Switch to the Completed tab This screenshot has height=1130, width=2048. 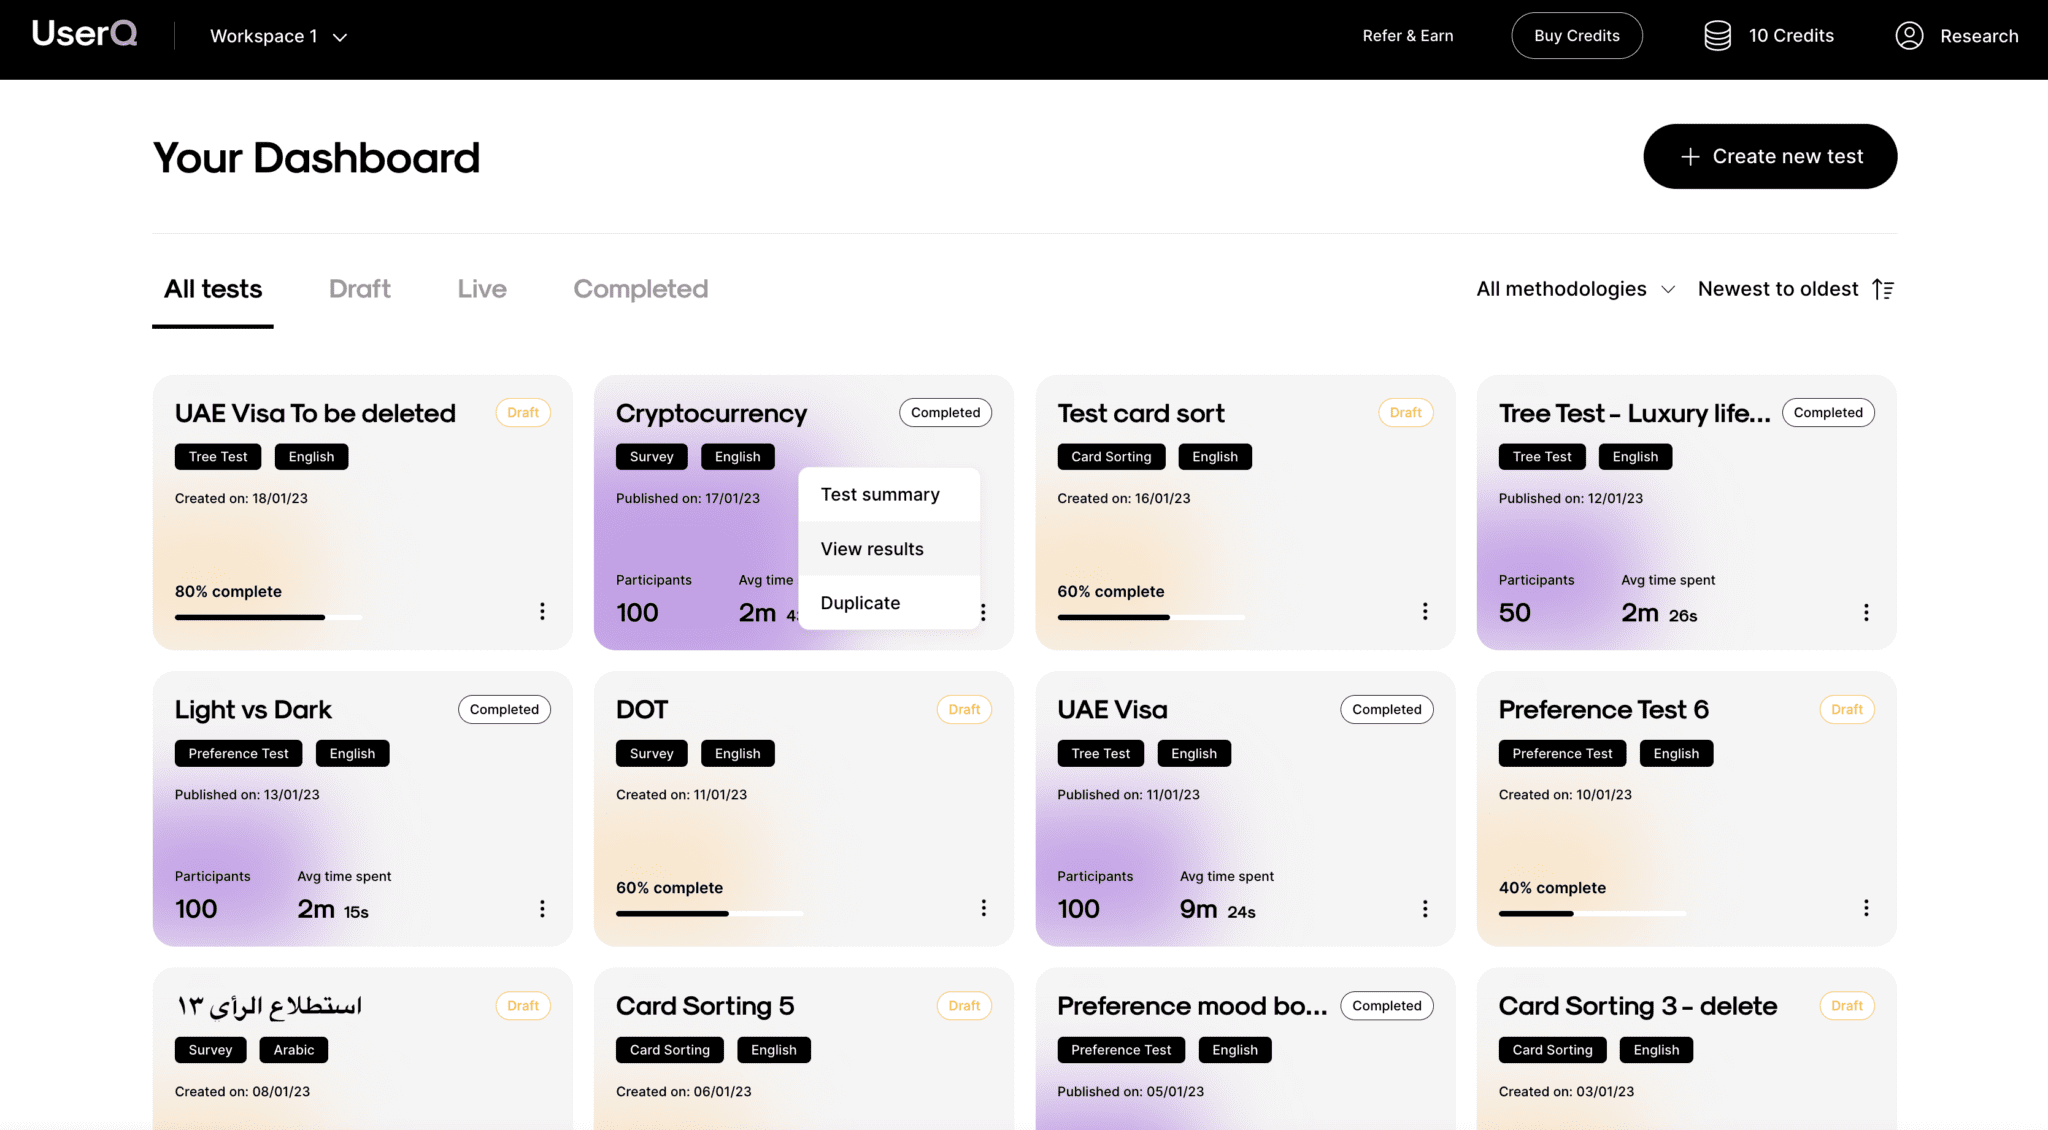tap(641, 289)
